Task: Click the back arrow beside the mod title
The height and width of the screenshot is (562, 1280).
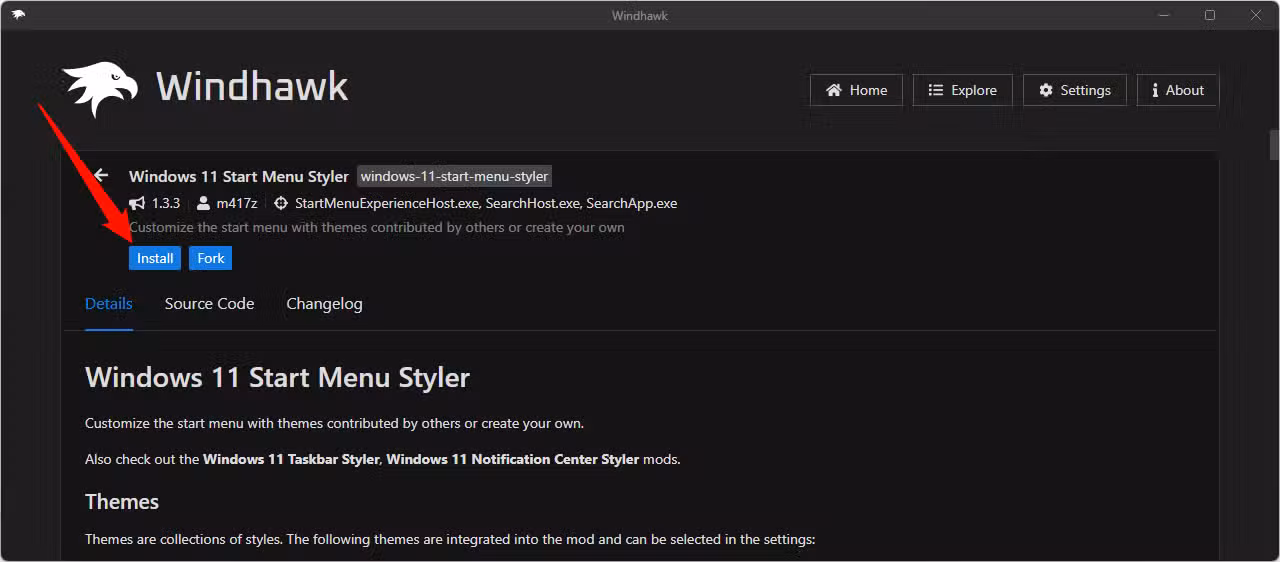Action: click(100, 176)
